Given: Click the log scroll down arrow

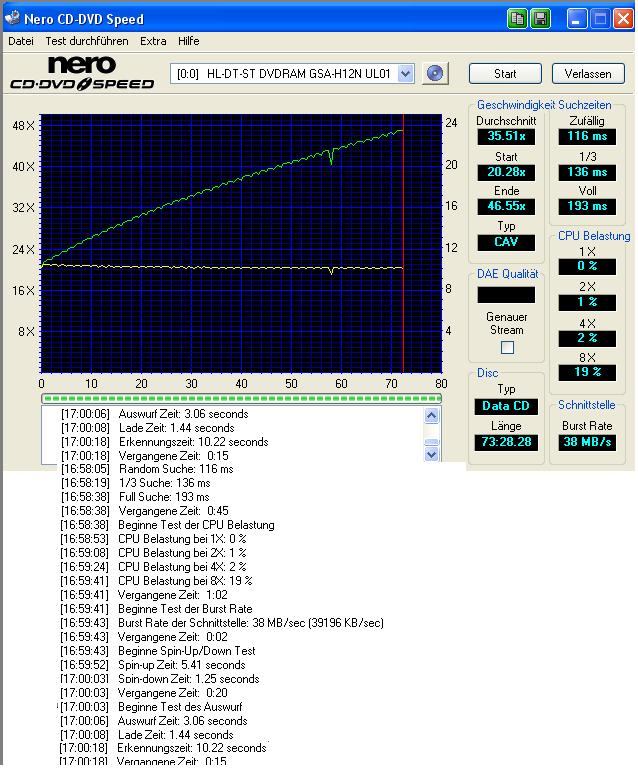Looking at the screenshot, I should [432, 454].
